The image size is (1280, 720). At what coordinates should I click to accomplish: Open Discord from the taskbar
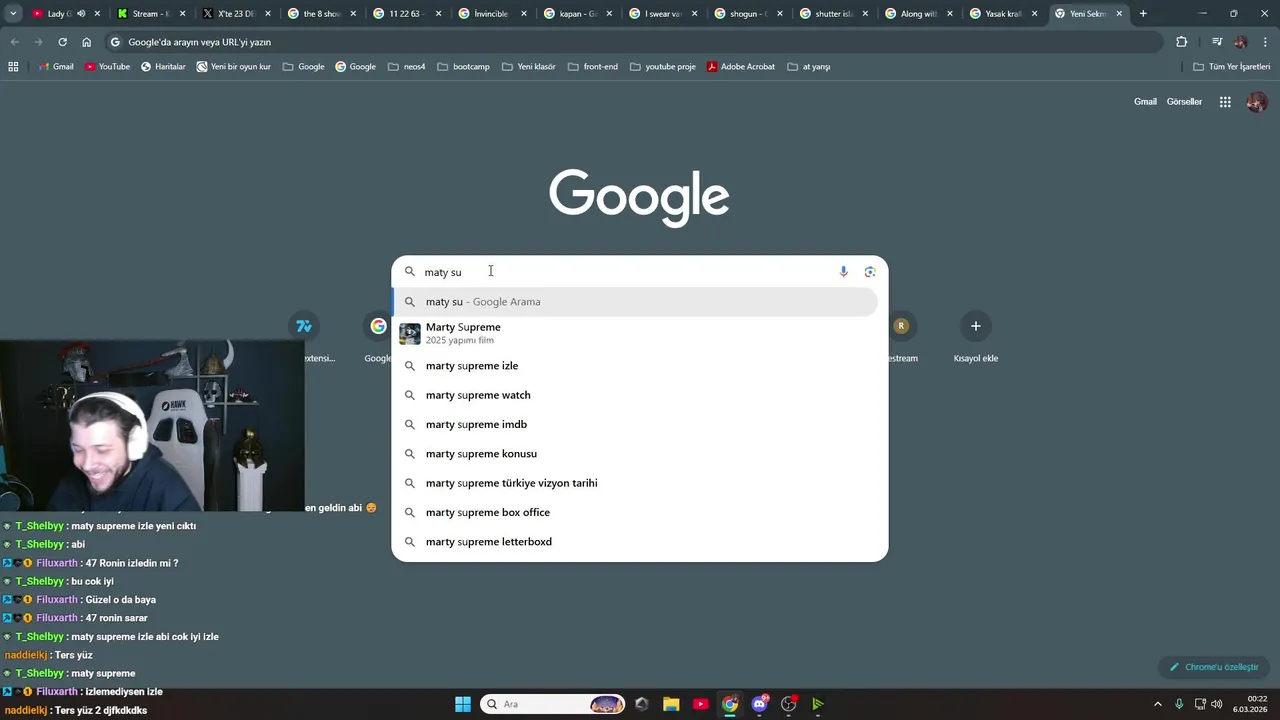pyautogui.click(x=760, y=704)
